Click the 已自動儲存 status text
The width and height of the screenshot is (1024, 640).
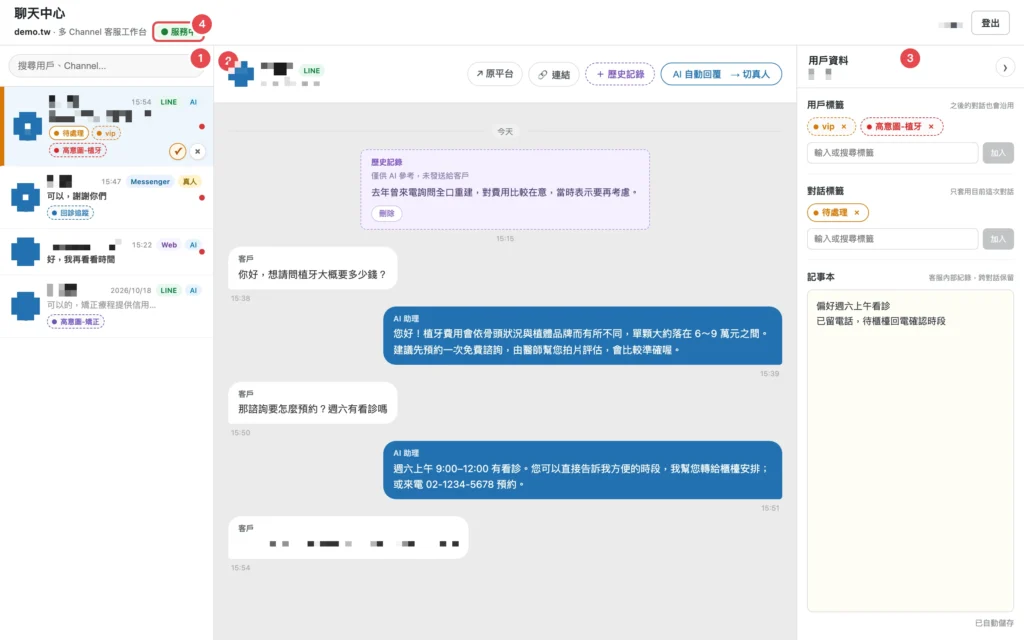(994, 623)
